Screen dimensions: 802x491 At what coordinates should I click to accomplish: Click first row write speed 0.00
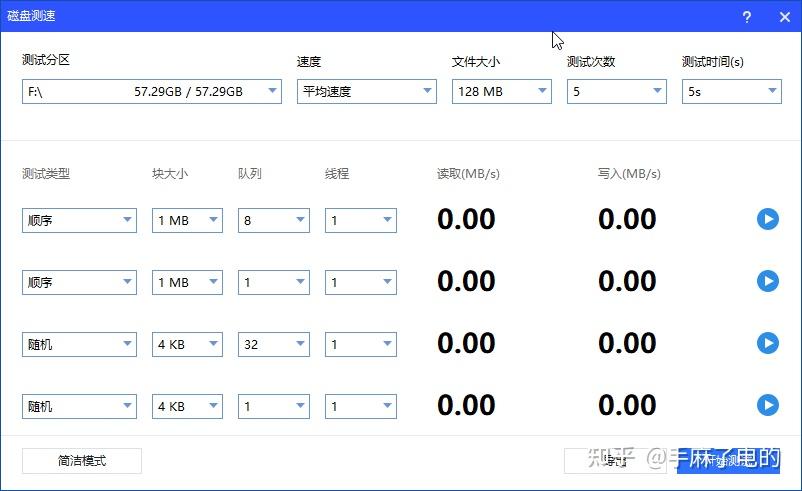(x=627, y=219)
